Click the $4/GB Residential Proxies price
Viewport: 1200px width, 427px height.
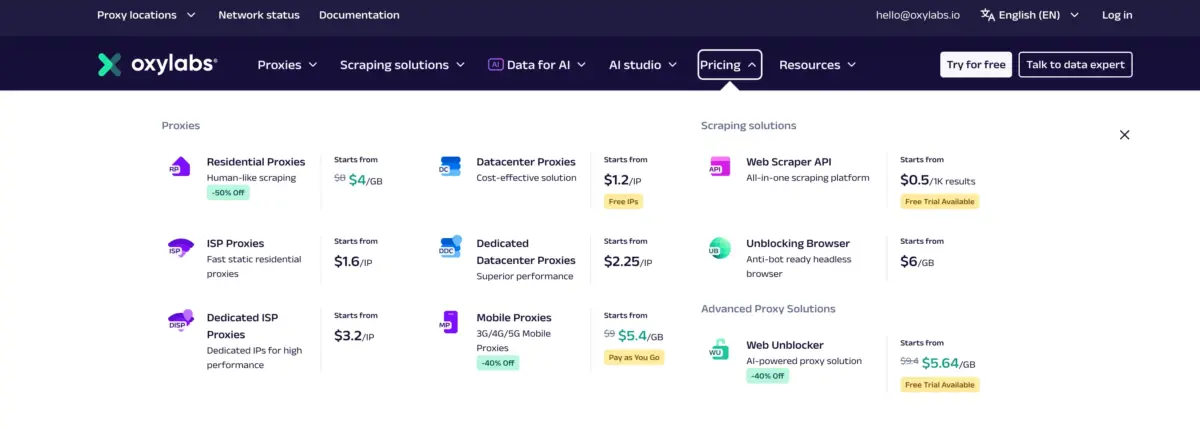pos(365,180)
